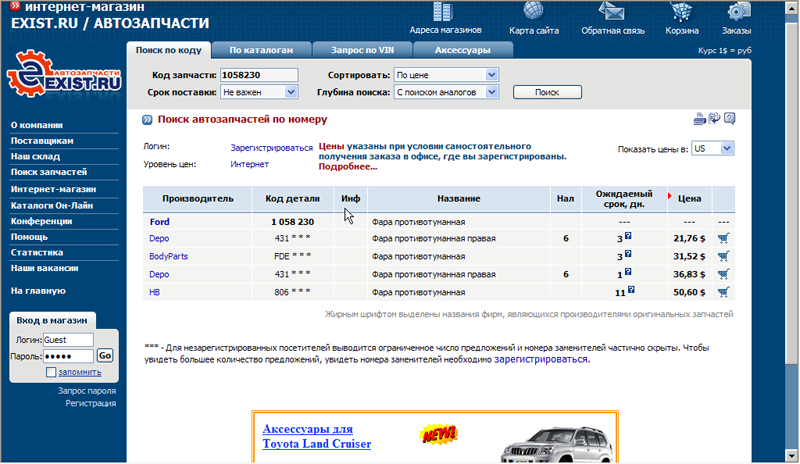Screen dimensions: 800x464
Task: Switch to the Запрос по VIN tab
Action: pyautogui.click(x=362, y=50)
